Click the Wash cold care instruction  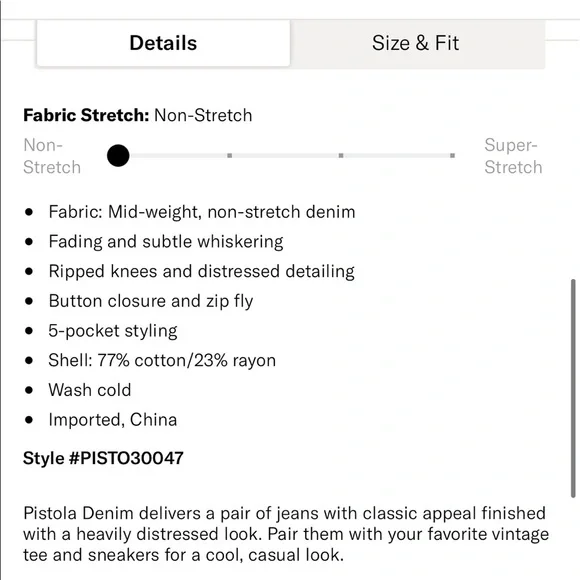point(90,390)
